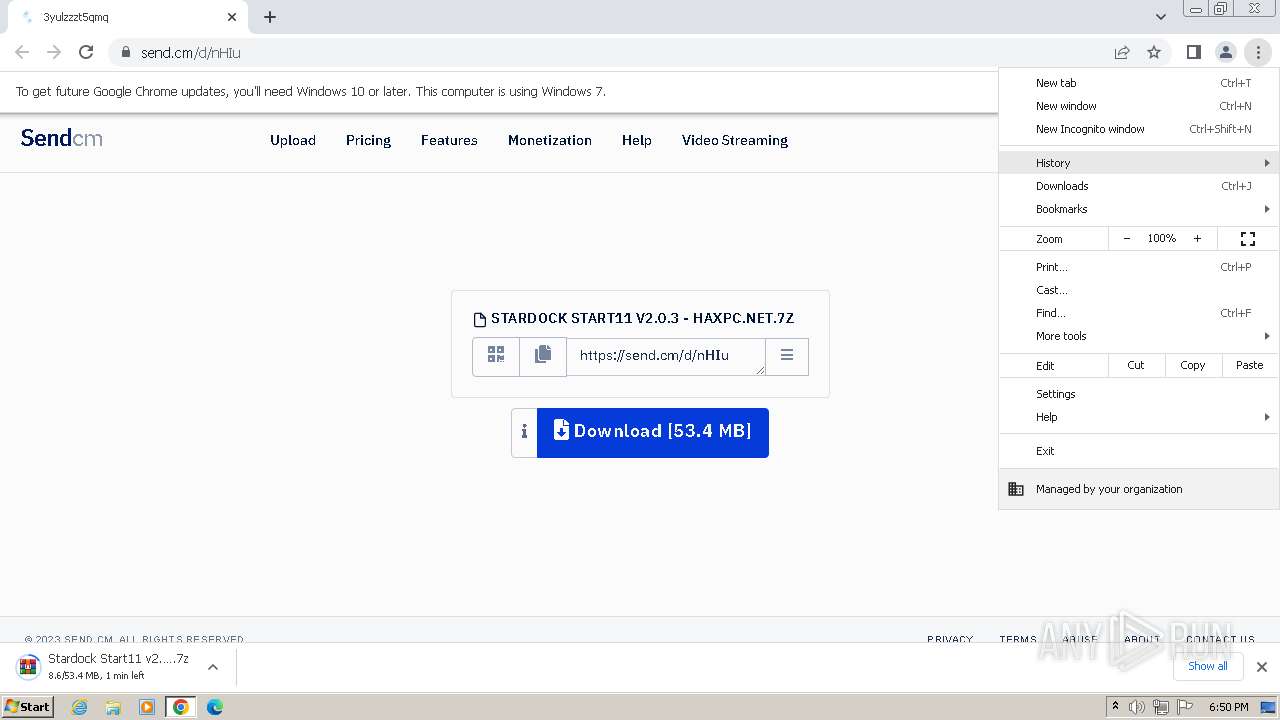
Task: Click the volume speaker tray icon
Action: click(x=1137, y=707)
